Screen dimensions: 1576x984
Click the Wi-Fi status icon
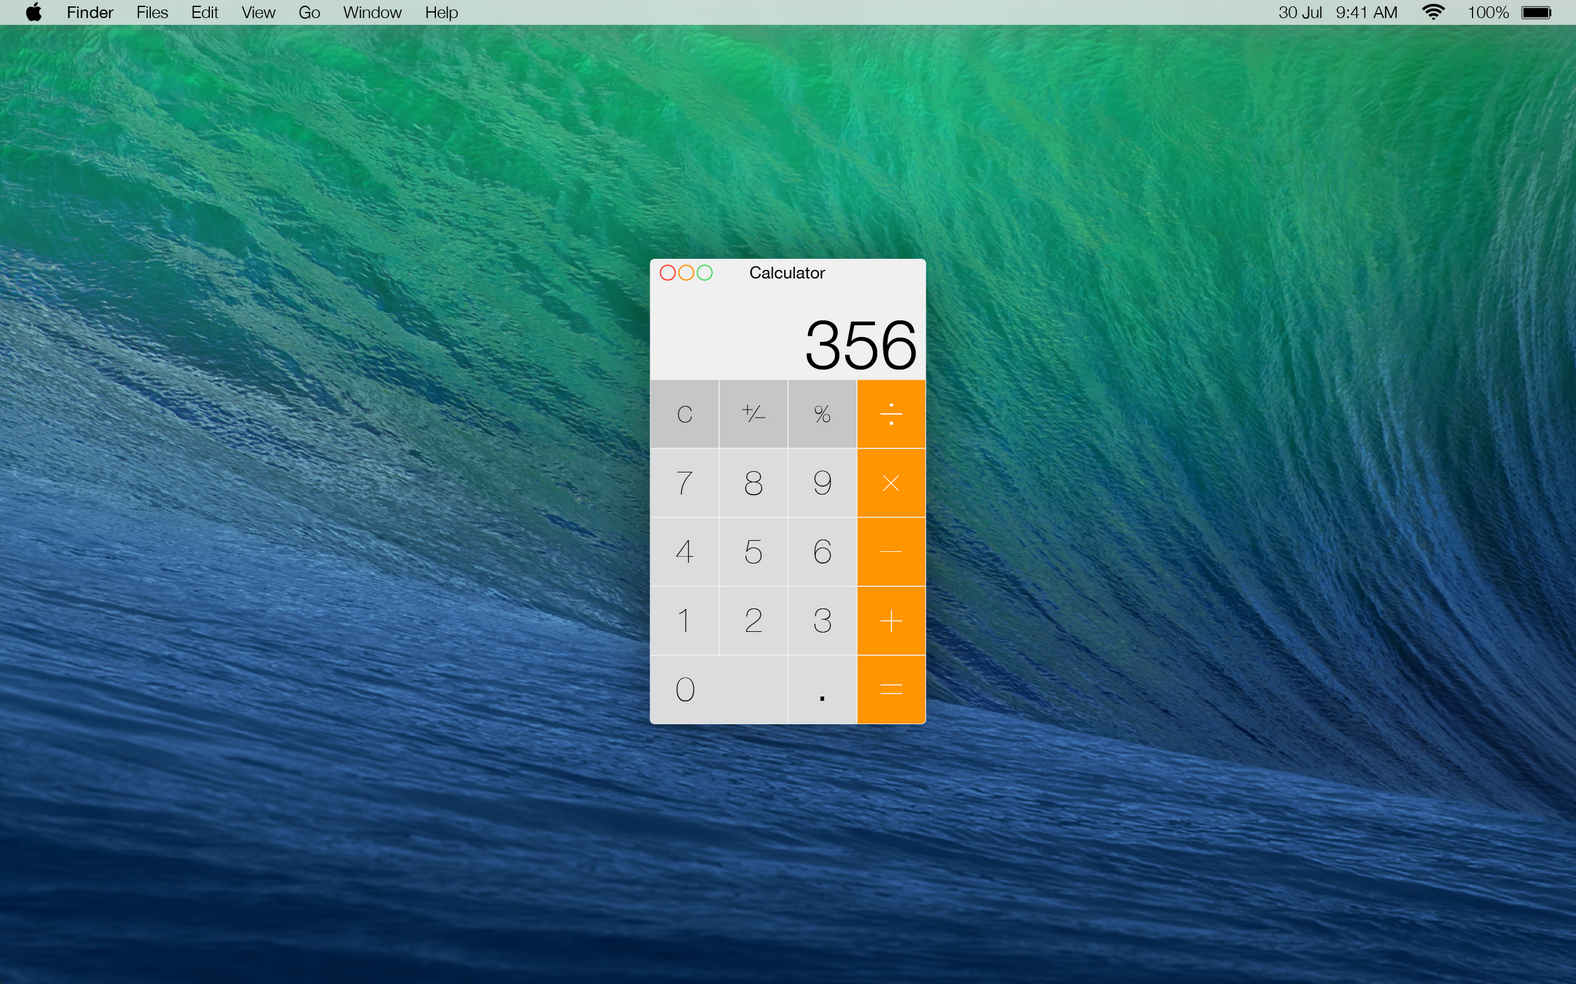[1433, 13]
